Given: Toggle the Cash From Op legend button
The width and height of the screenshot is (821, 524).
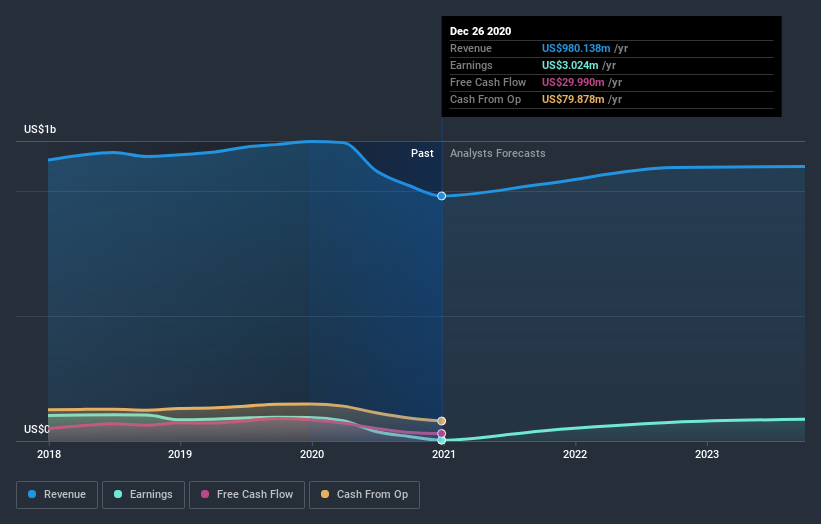Looking at the screenshot, I should pos(364,495).
